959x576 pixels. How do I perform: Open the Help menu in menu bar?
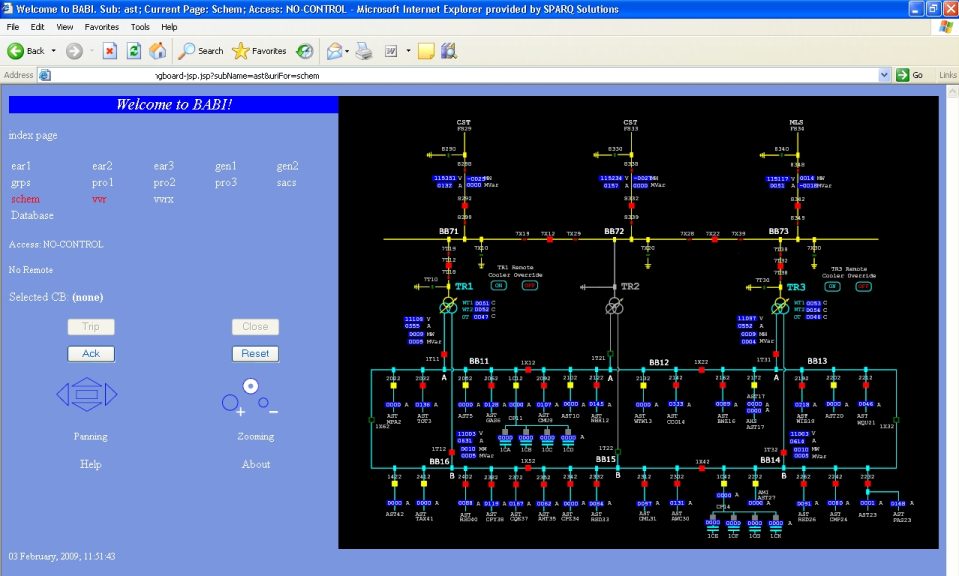click(x=169, y=27)
